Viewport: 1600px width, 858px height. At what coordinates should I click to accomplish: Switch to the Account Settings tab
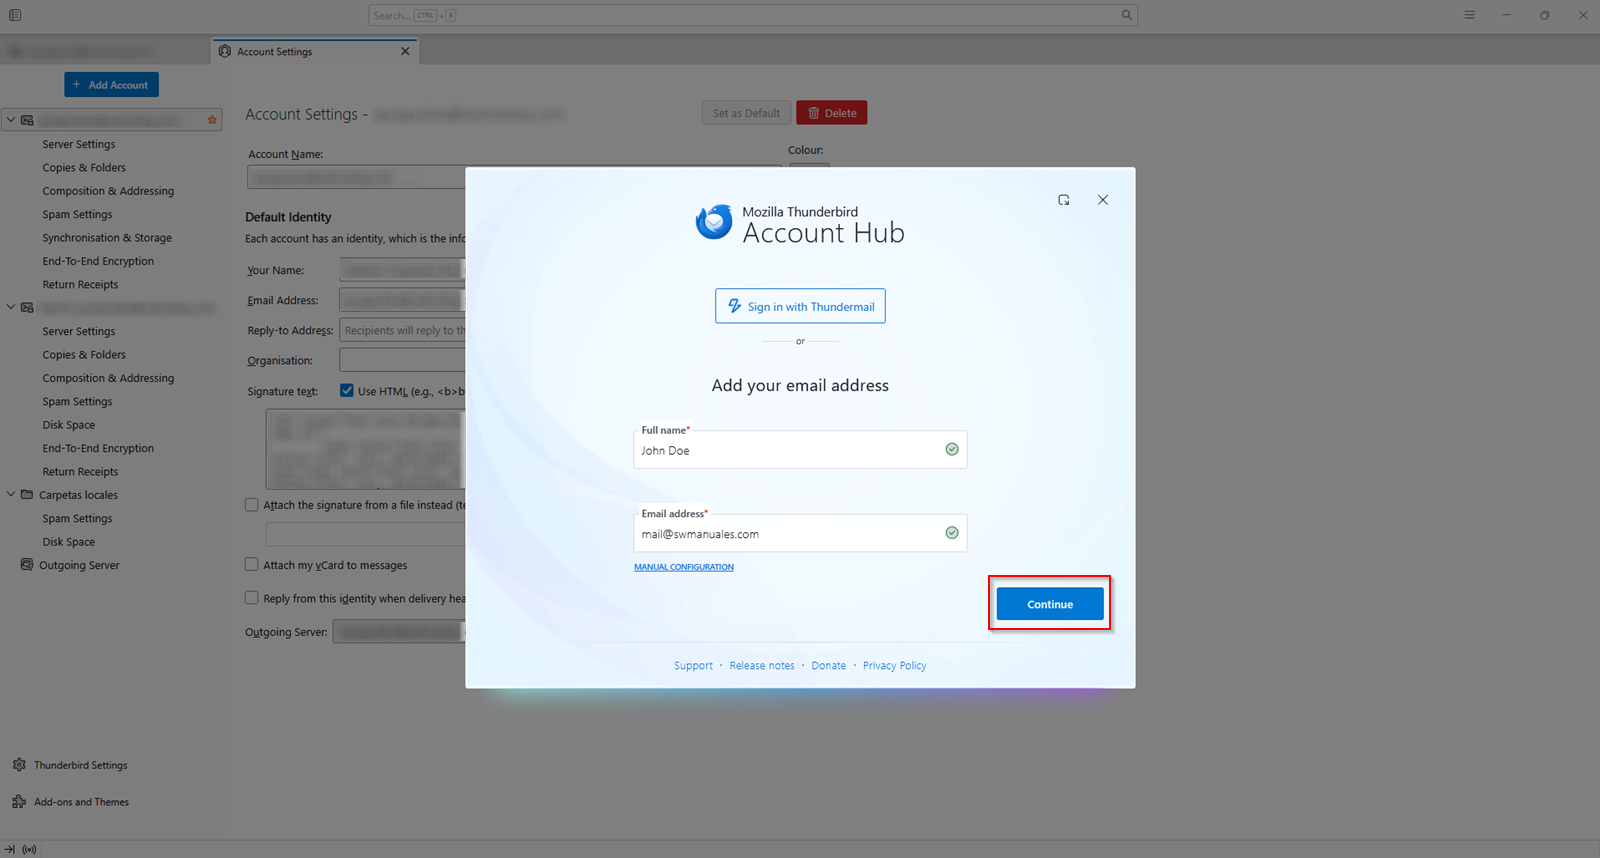click(315, 51)
